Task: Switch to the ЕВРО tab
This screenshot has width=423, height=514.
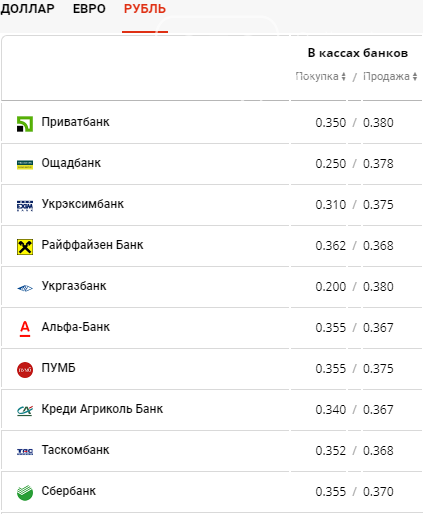Action: click(x=89, y=9)
